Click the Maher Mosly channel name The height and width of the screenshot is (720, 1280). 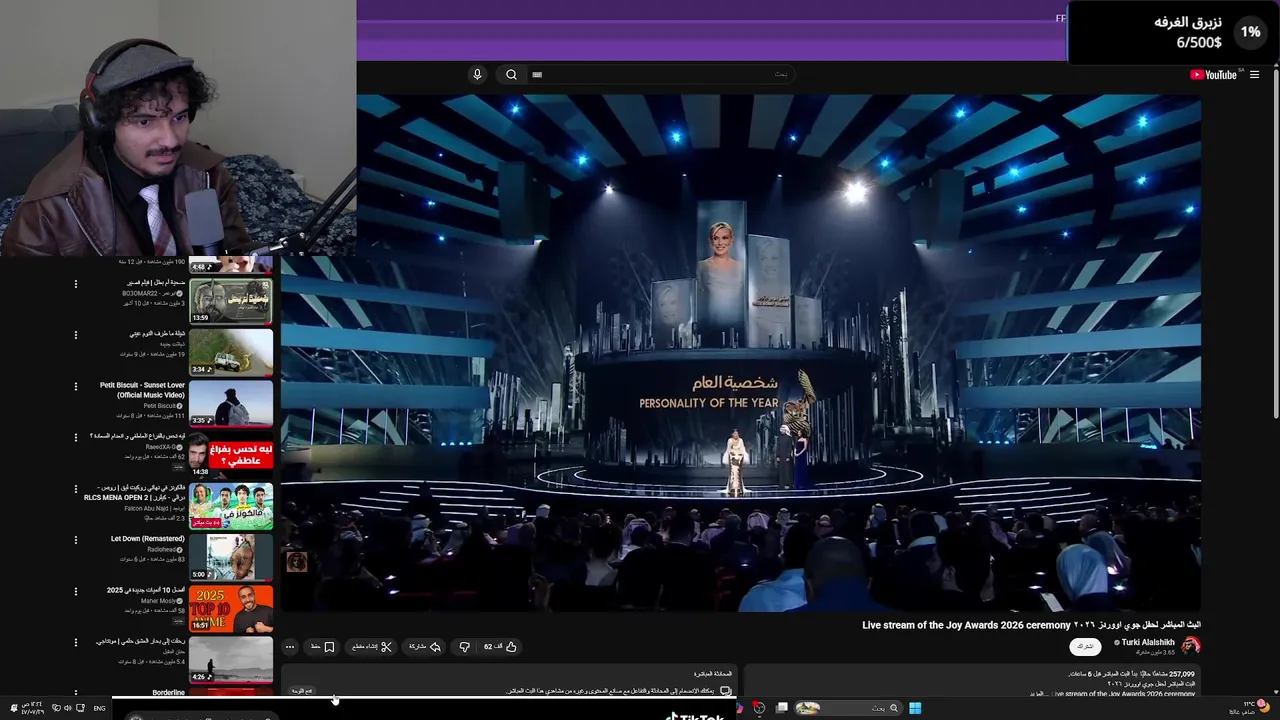pos(160,601)
